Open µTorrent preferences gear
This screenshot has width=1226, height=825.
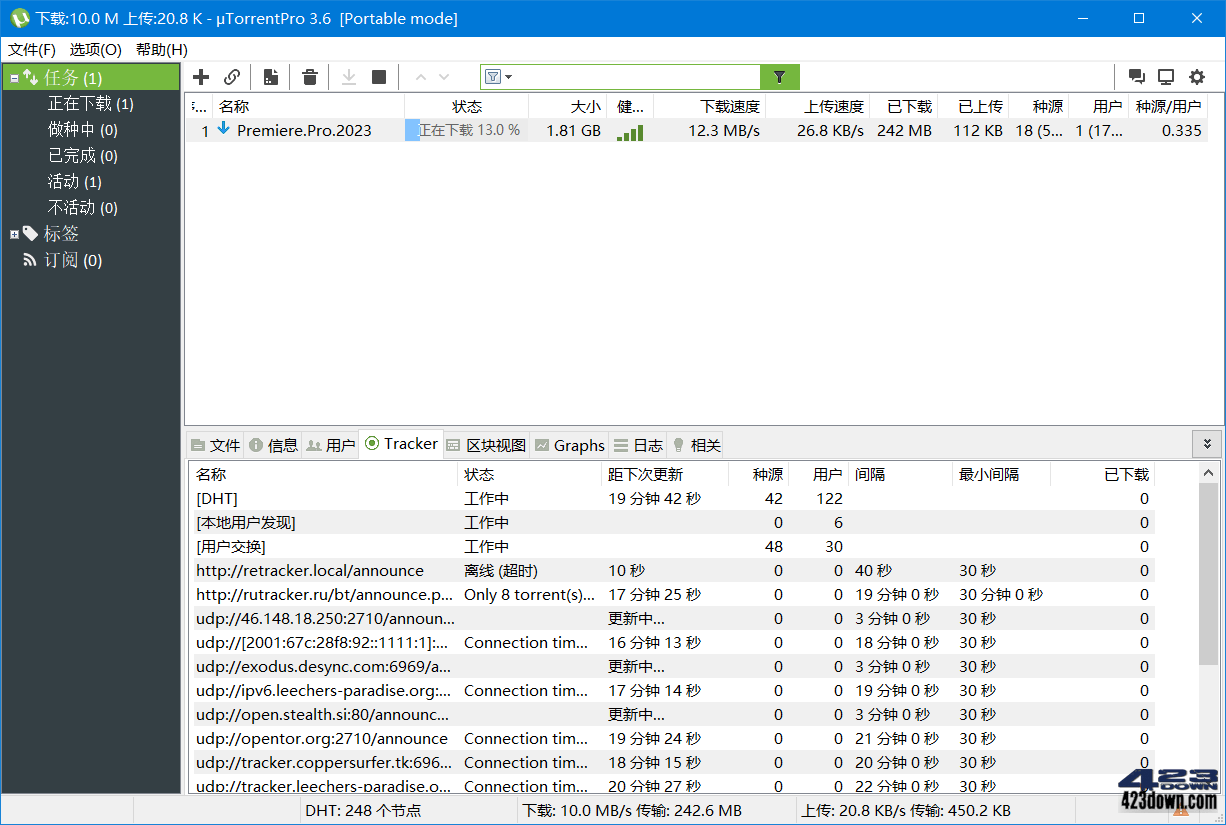(x=1197, y=76)
